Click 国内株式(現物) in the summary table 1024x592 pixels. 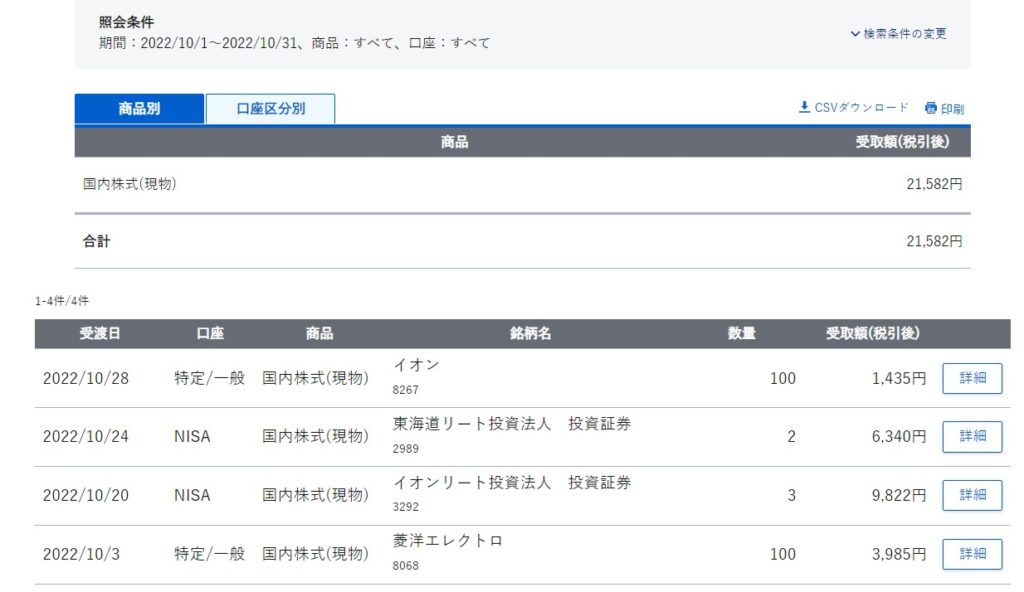click(130, 184)
